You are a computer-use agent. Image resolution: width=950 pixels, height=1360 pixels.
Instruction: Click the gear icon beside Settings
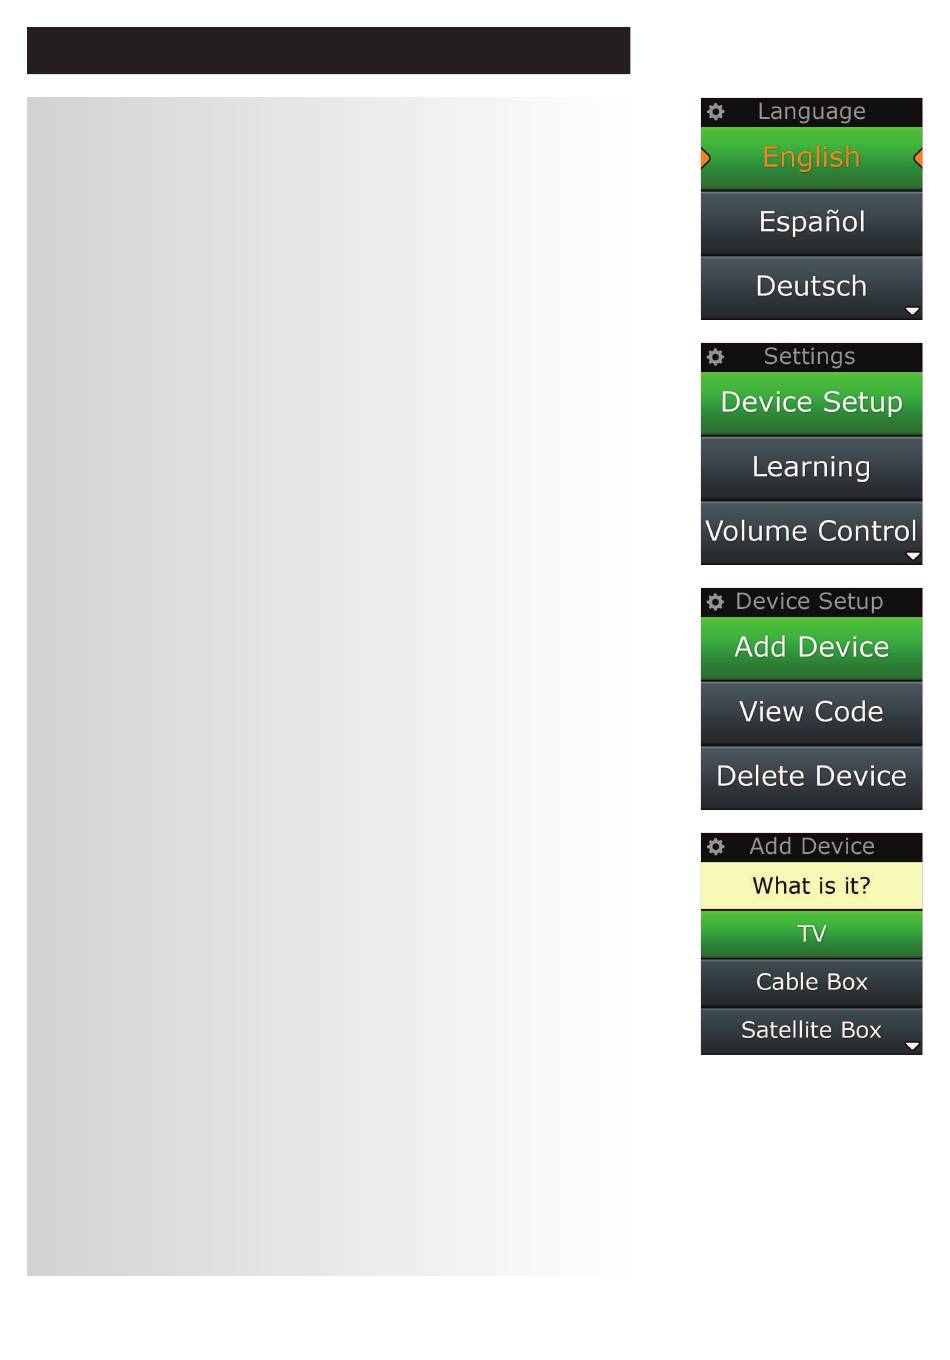pos(715,357)
